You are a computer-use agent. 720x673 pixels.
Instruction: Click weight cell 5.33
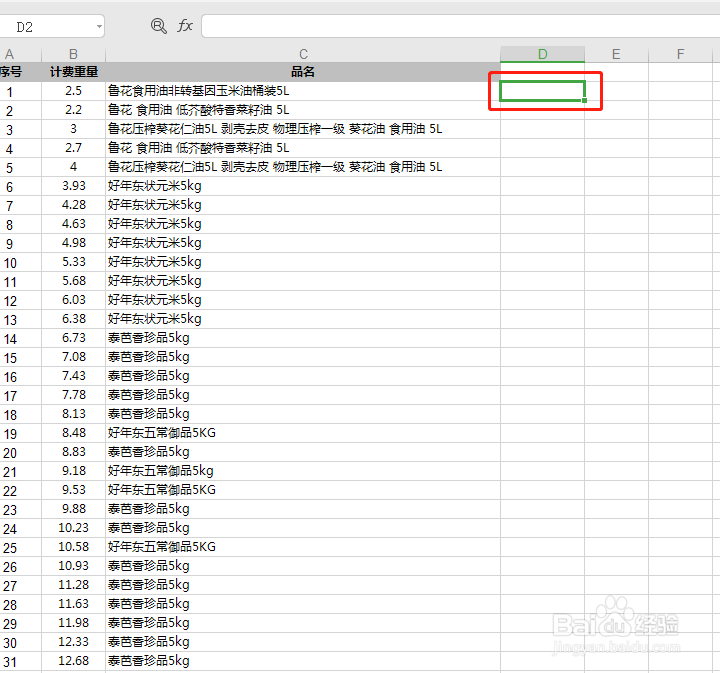[73, 262]
